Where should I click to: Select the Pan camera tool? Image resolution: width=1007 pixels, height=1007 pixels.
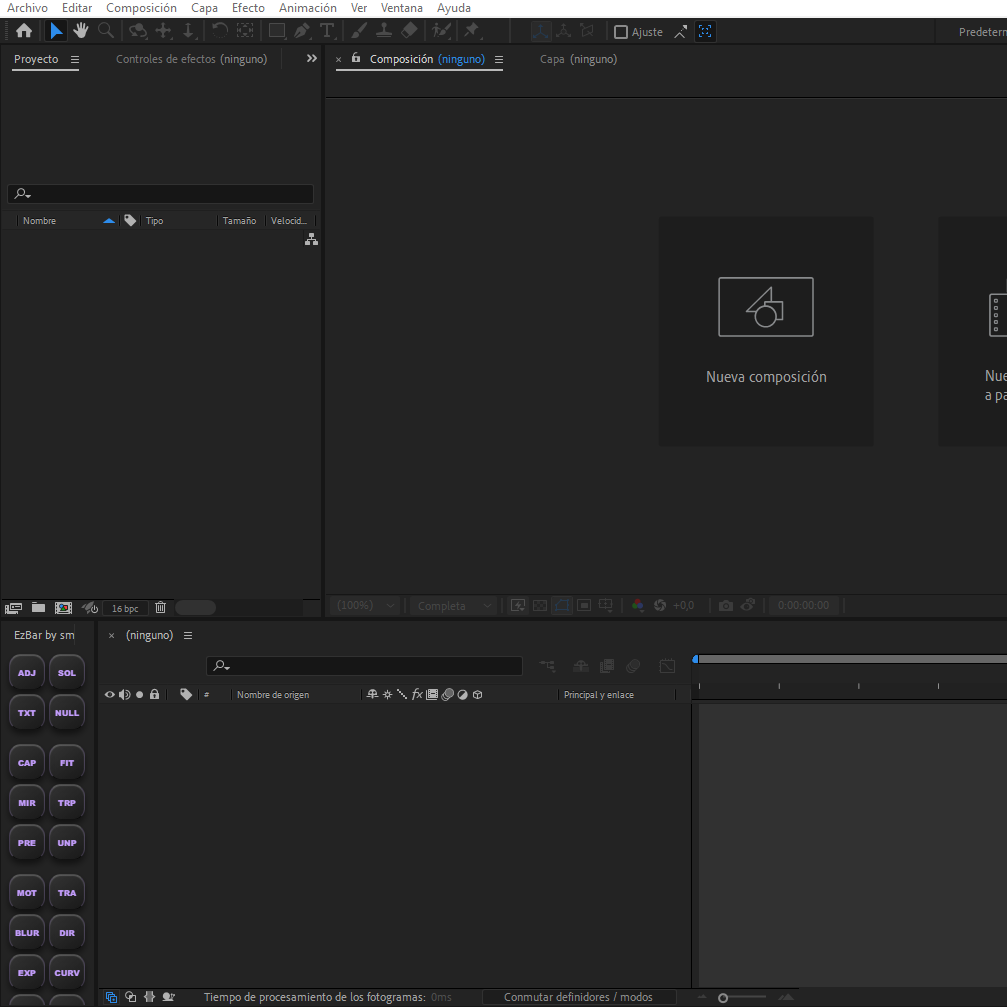click(163, 31)
